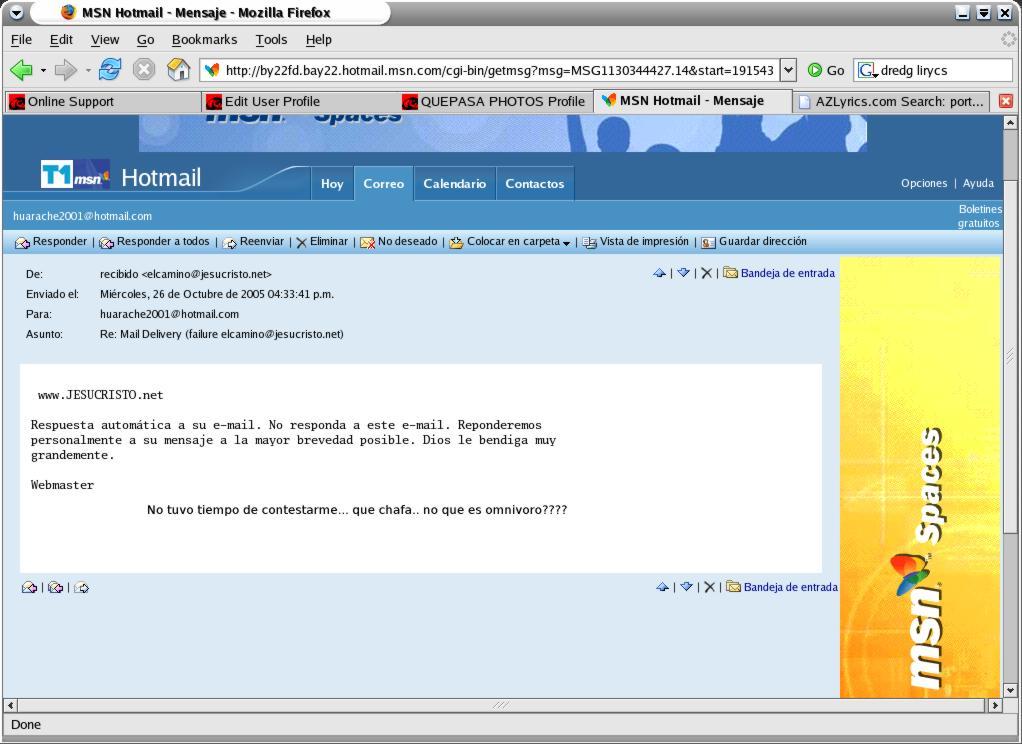Viewport: 1022px width, 744px height.
Task: Click the next message down arrow in header
Action: pyautogui.click(x=683, y=273)
